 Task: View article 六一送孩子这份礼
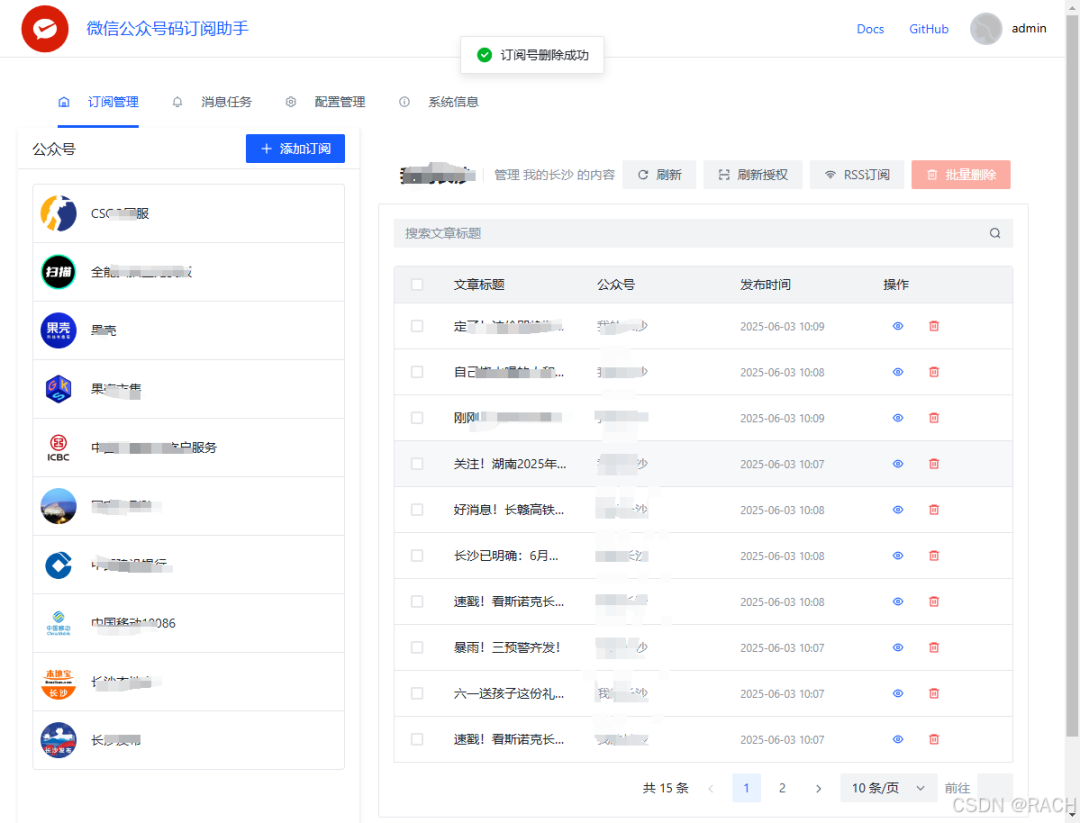[897, 694]
